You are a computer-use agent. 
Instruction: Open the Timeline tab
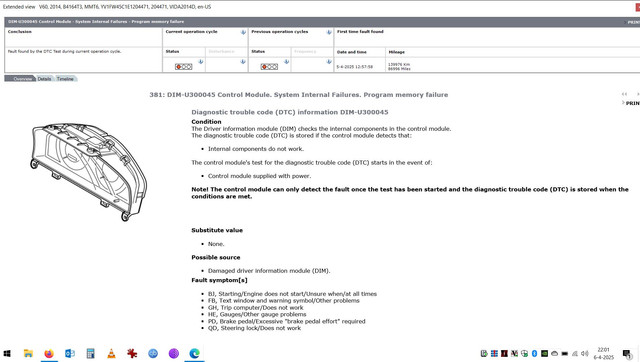65,79
